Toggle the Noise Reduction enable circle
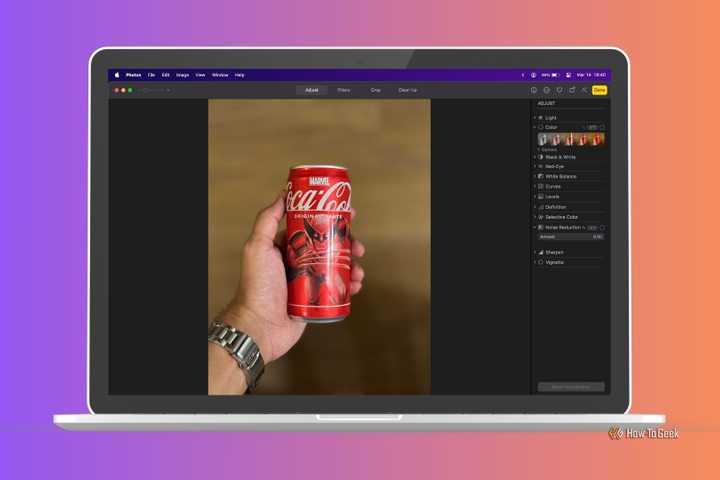 [602, 227]
